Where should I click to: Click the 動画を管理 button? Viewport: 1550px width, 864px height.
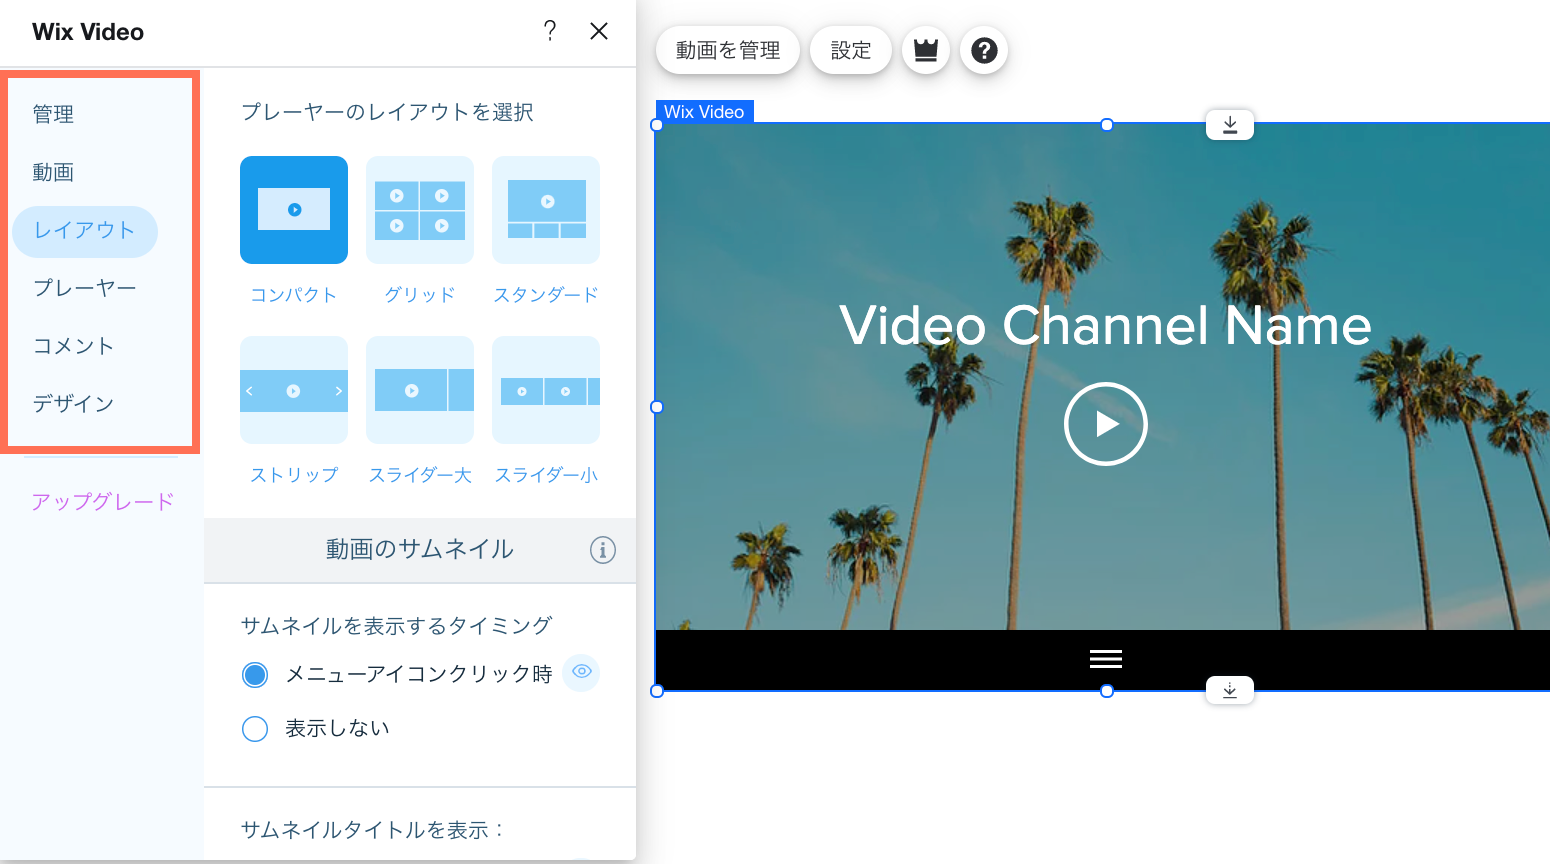(727, 49)
